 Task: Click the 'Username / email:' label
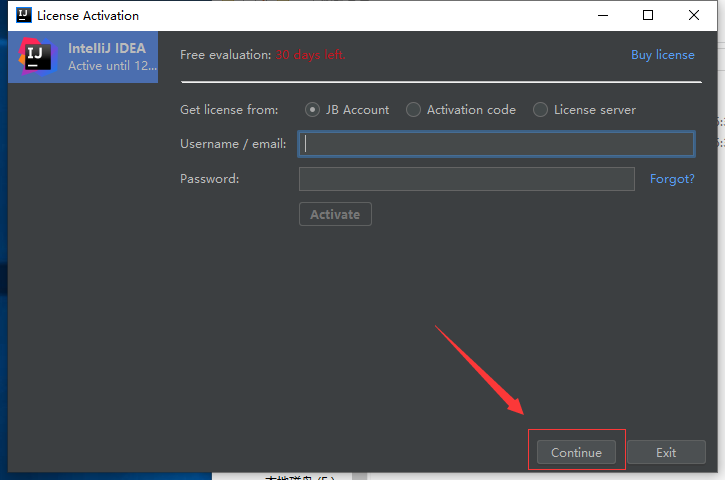point(233,144)
